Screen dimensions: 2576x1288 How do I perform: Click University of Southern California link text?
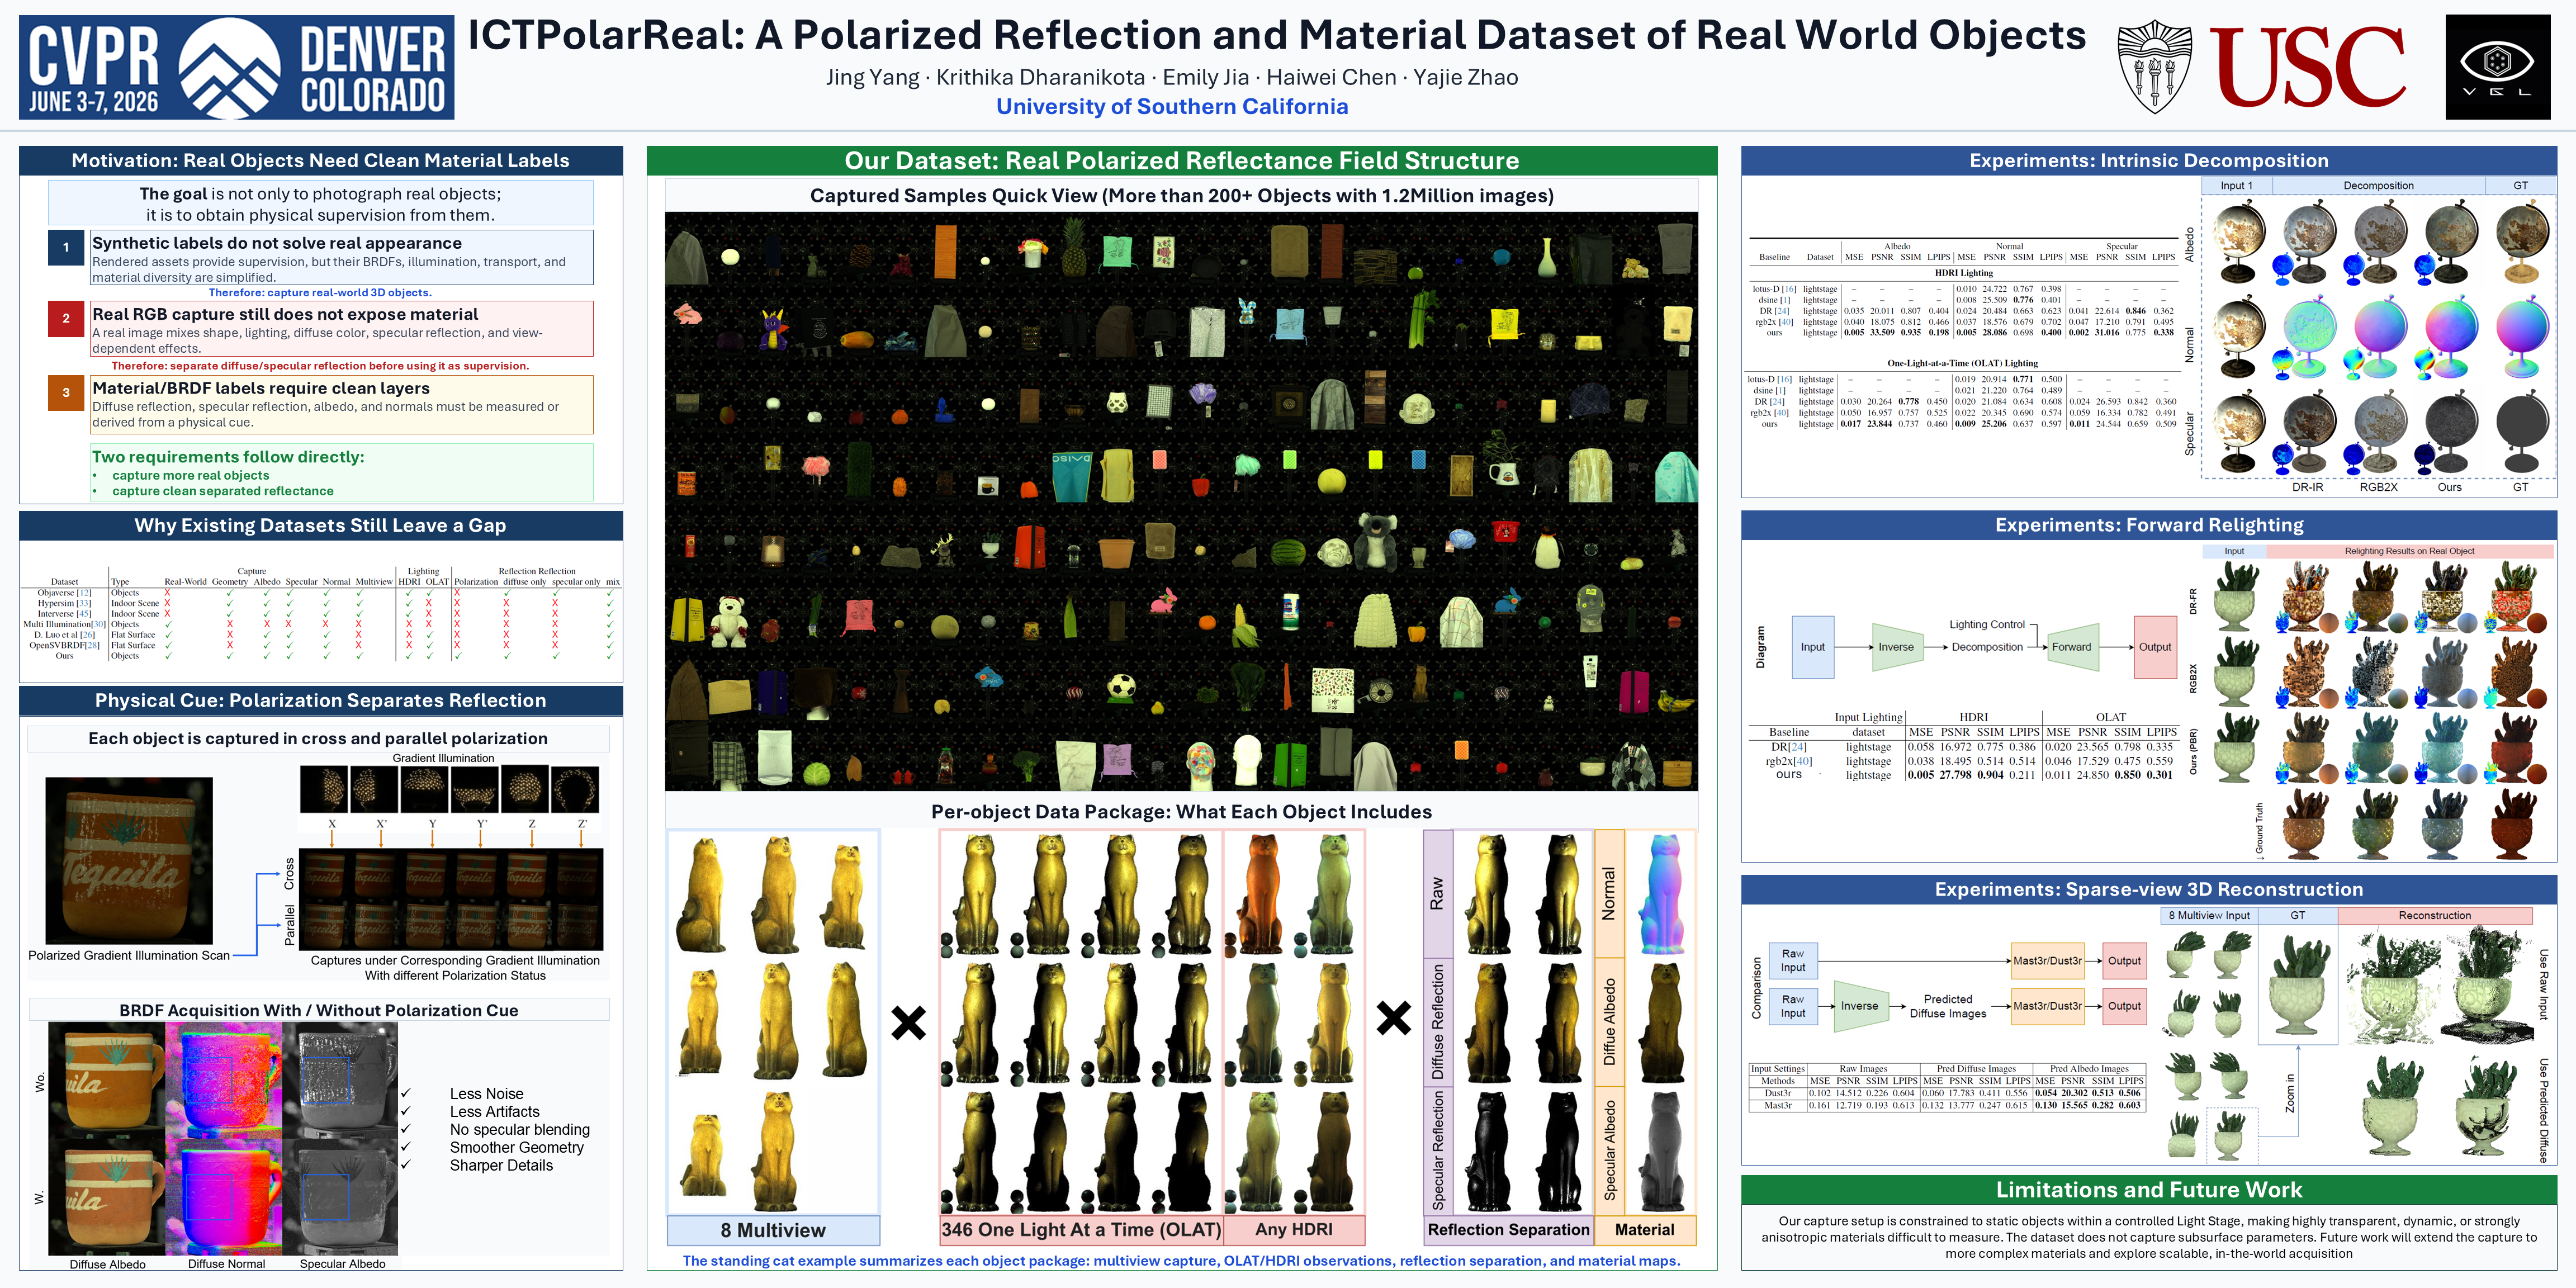coord(1172,106)
